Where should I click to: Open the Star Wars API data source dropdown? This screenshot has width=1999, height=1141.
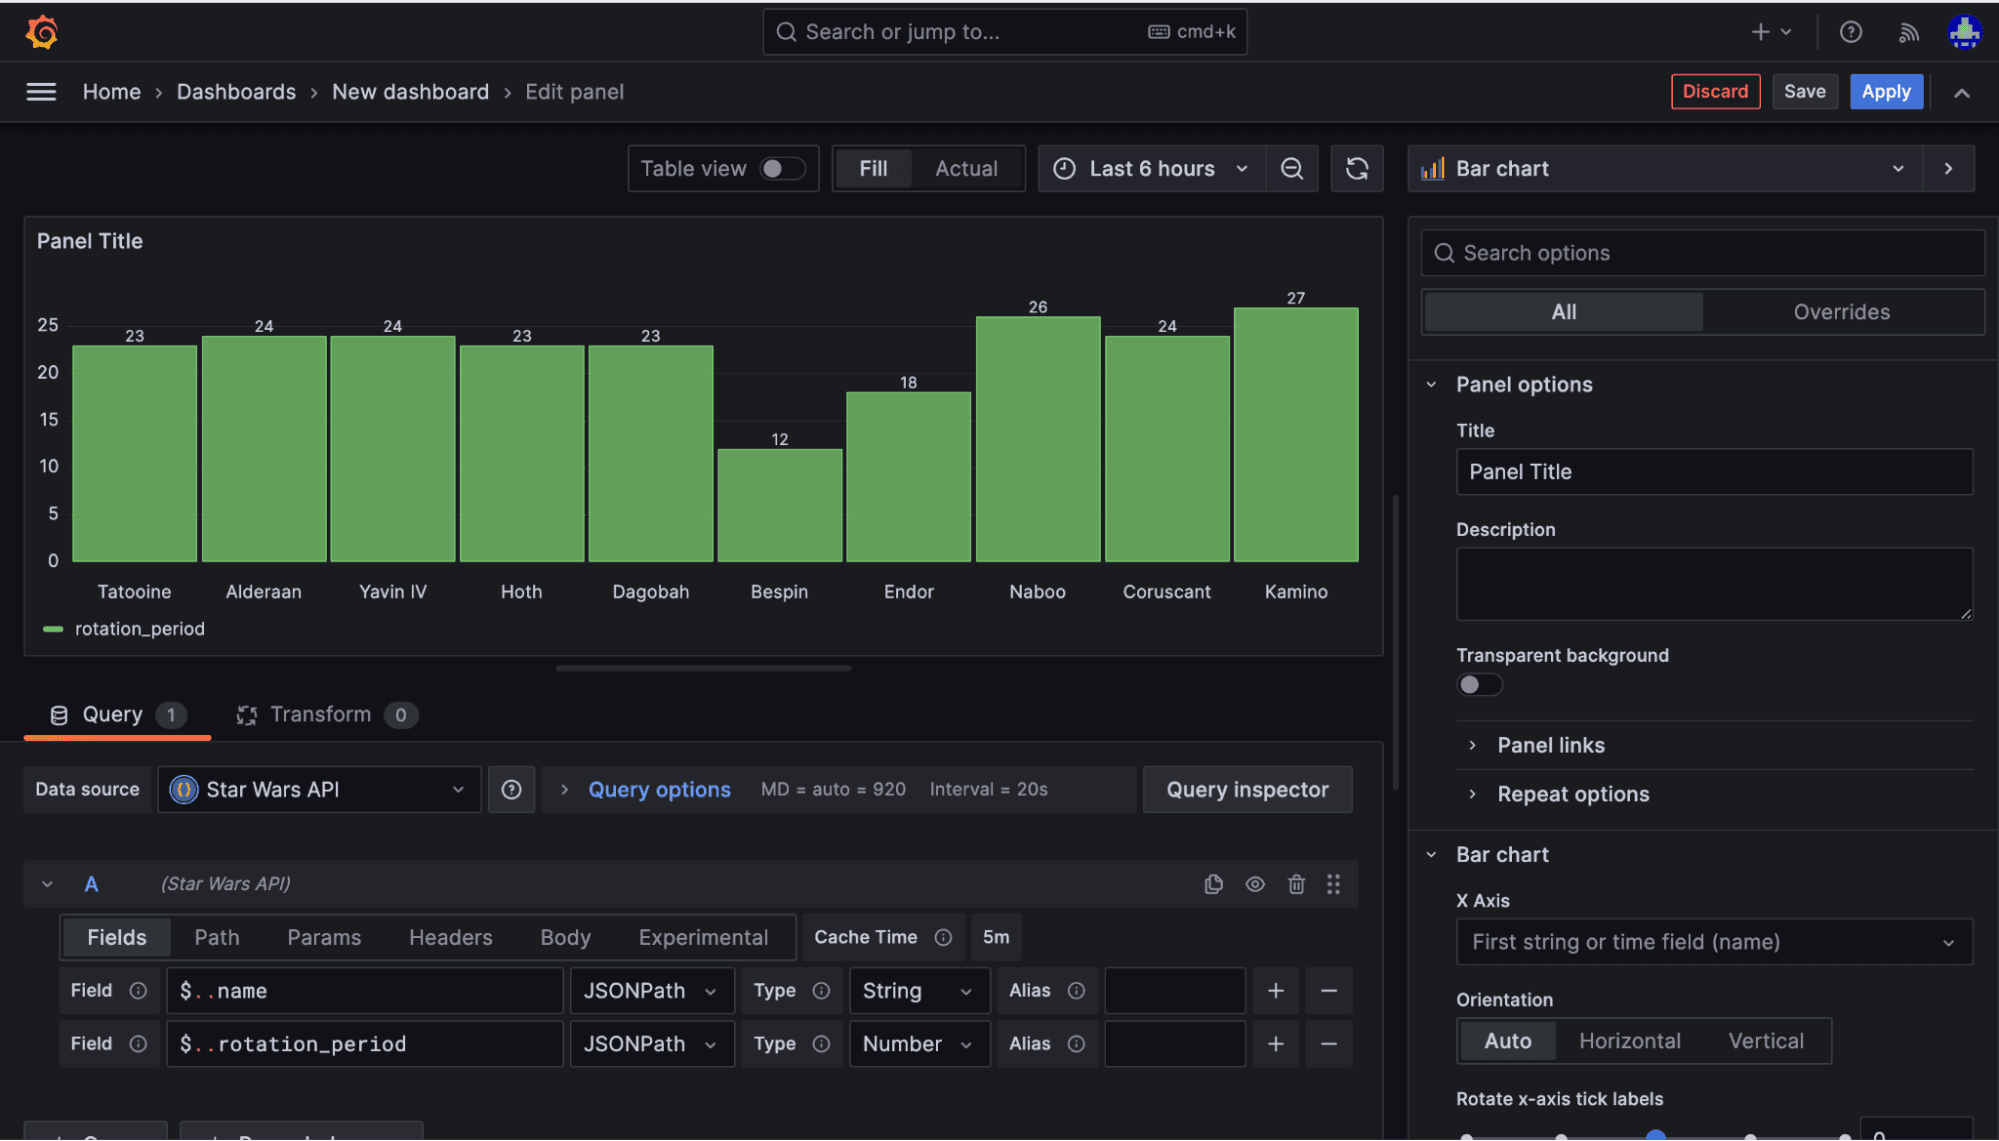[318, 789]
